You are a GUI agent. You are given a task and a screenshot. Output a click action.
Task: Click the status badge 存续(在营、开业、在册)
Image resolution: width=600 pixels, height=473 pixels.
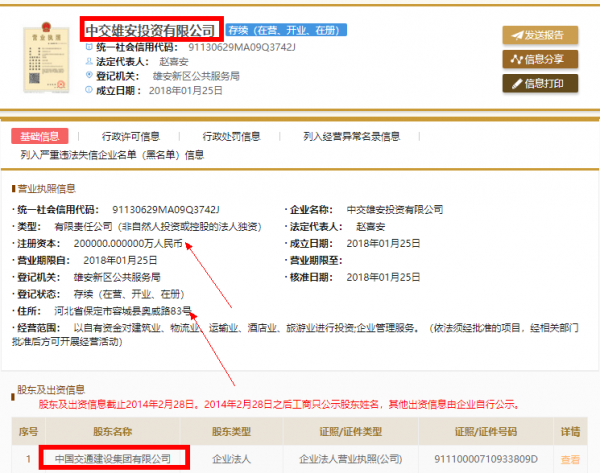tap(286, 30)
